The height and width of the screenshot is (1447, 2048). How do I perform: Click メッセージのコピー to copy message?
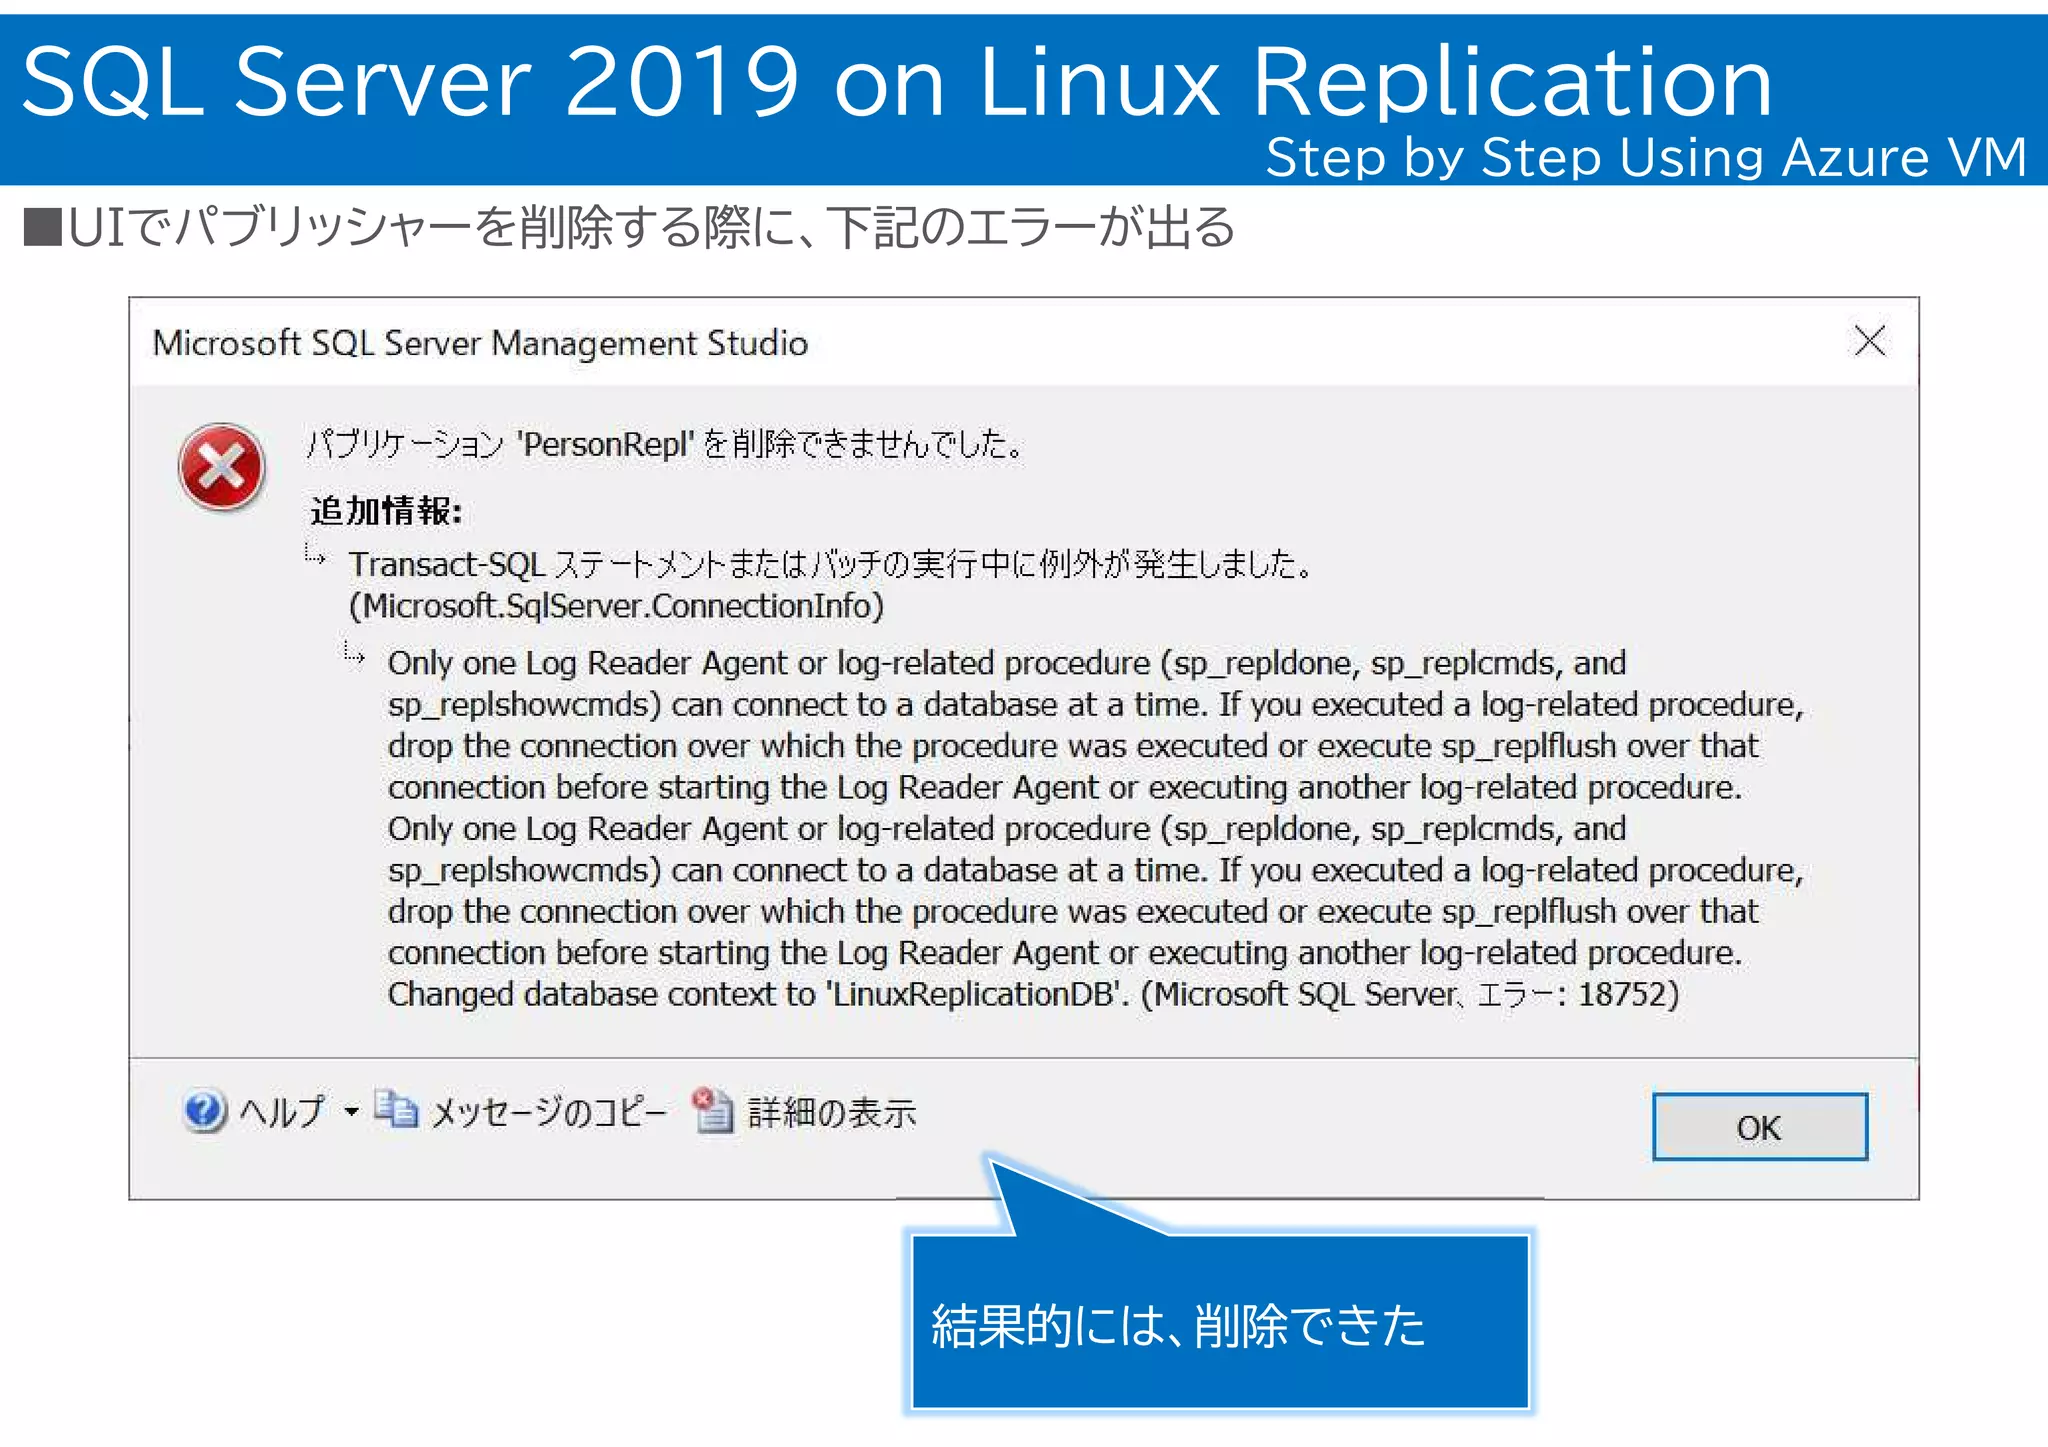click(x=548, y=1112)
